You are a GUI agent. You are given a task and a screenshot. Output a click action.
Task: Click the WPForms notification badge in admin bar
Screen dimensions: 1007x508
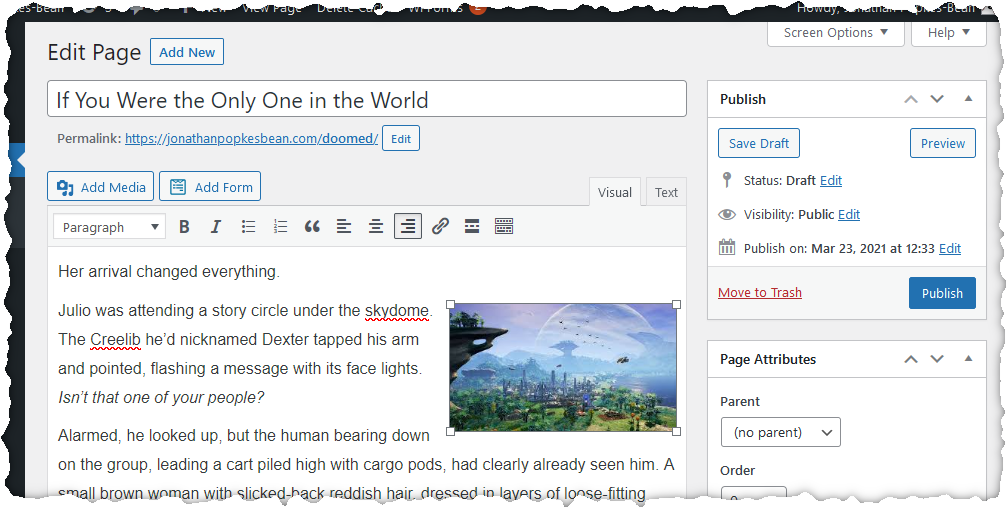click(x=477, y=8)
